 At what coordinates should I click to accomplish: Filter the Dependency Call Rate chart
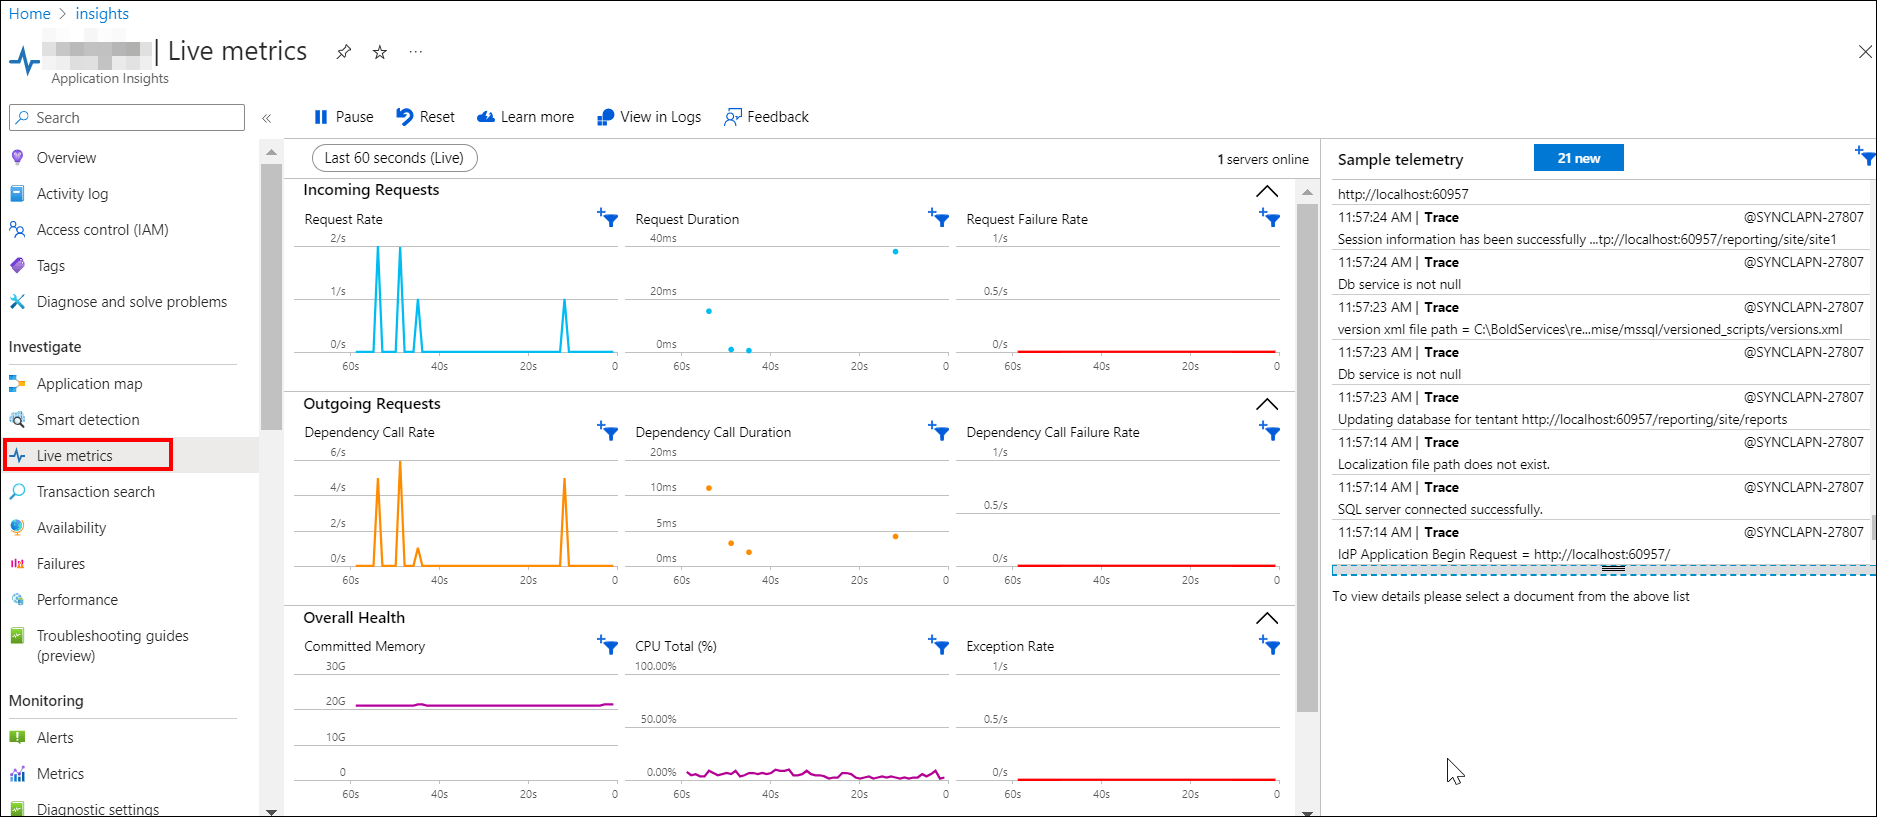click(x=607, y=431)
